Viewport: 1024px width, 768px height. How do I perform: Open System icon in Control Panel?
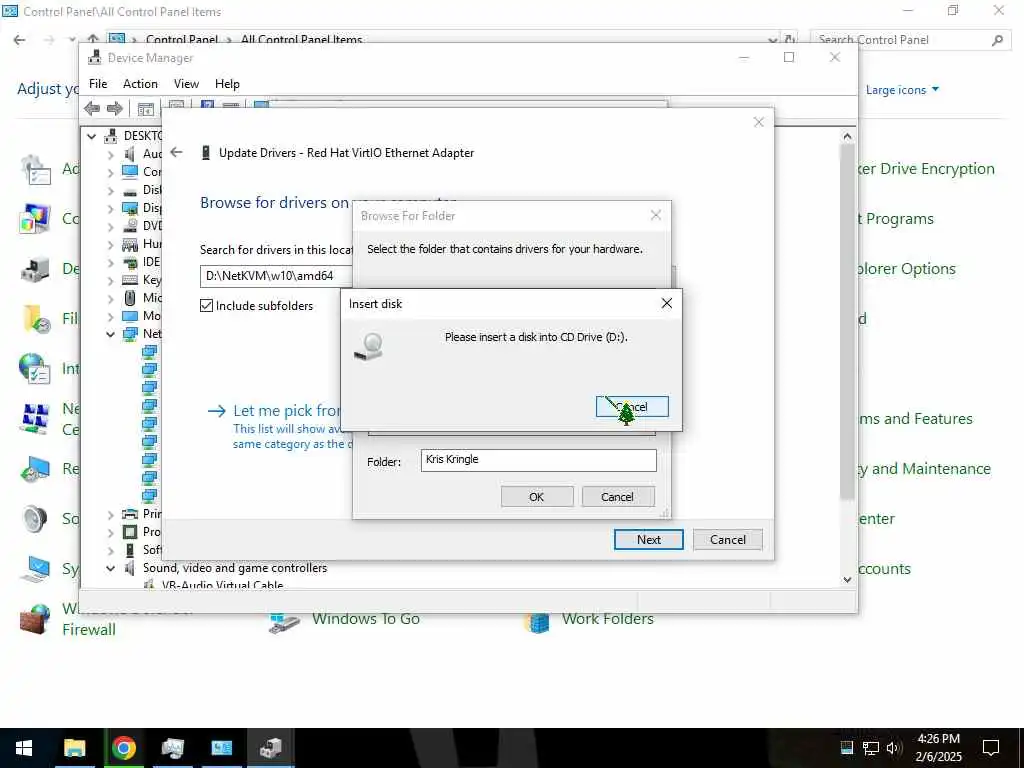tap(35, 569)
